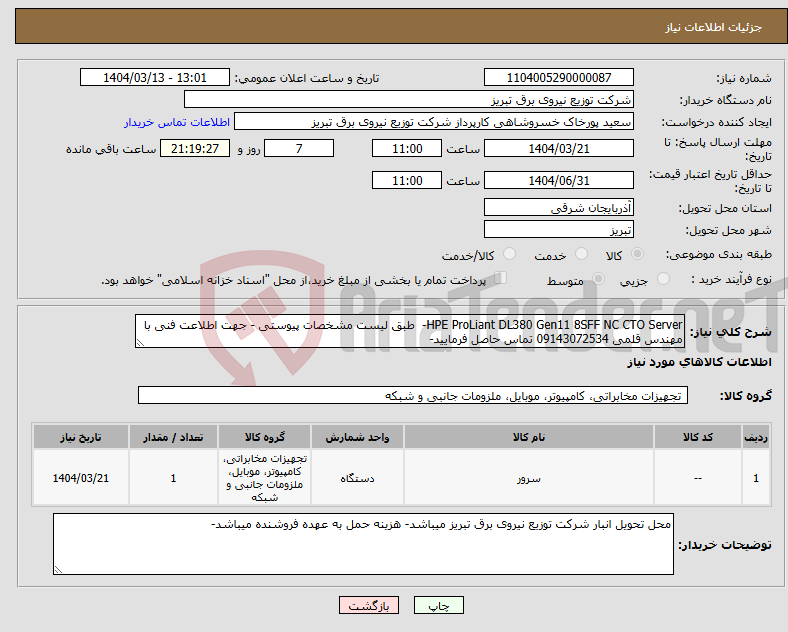Image resolution: width=788 pixels, height=632 pixels.
Task: Click the goods group cell in row 1
Action: click(x=264, y=478)
